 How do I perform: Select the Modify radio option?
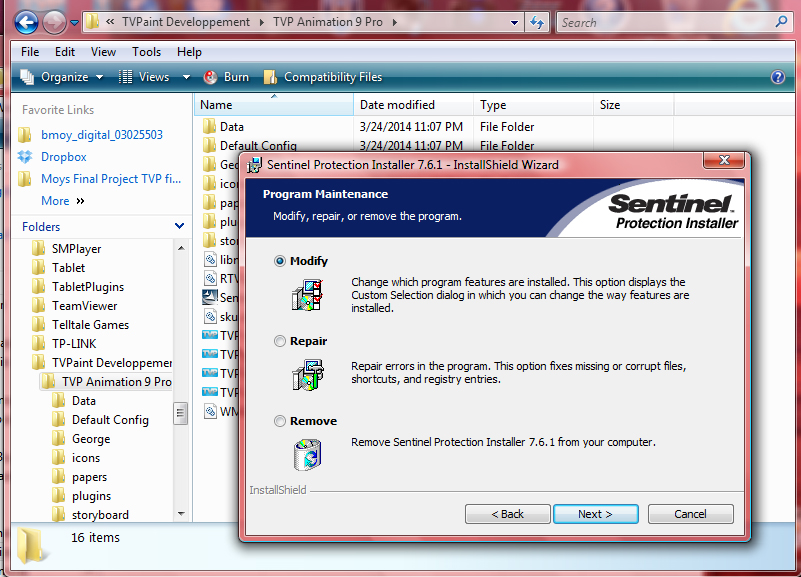[x=280, y=261]
